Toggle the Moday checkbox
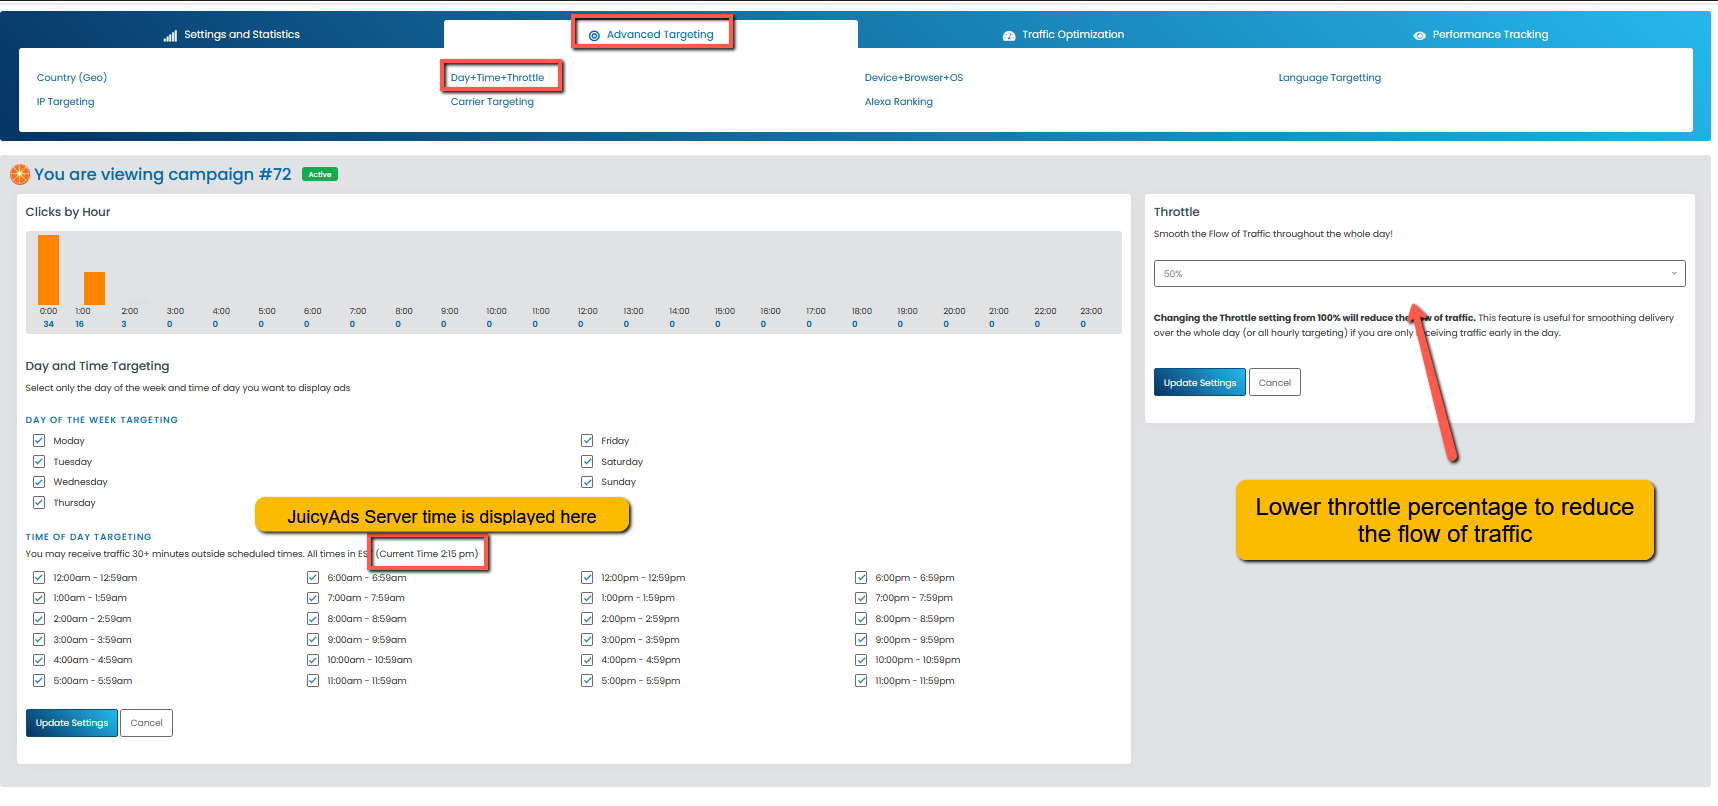The width and height of the screenshot is (1718, 806). coord(39,441)
